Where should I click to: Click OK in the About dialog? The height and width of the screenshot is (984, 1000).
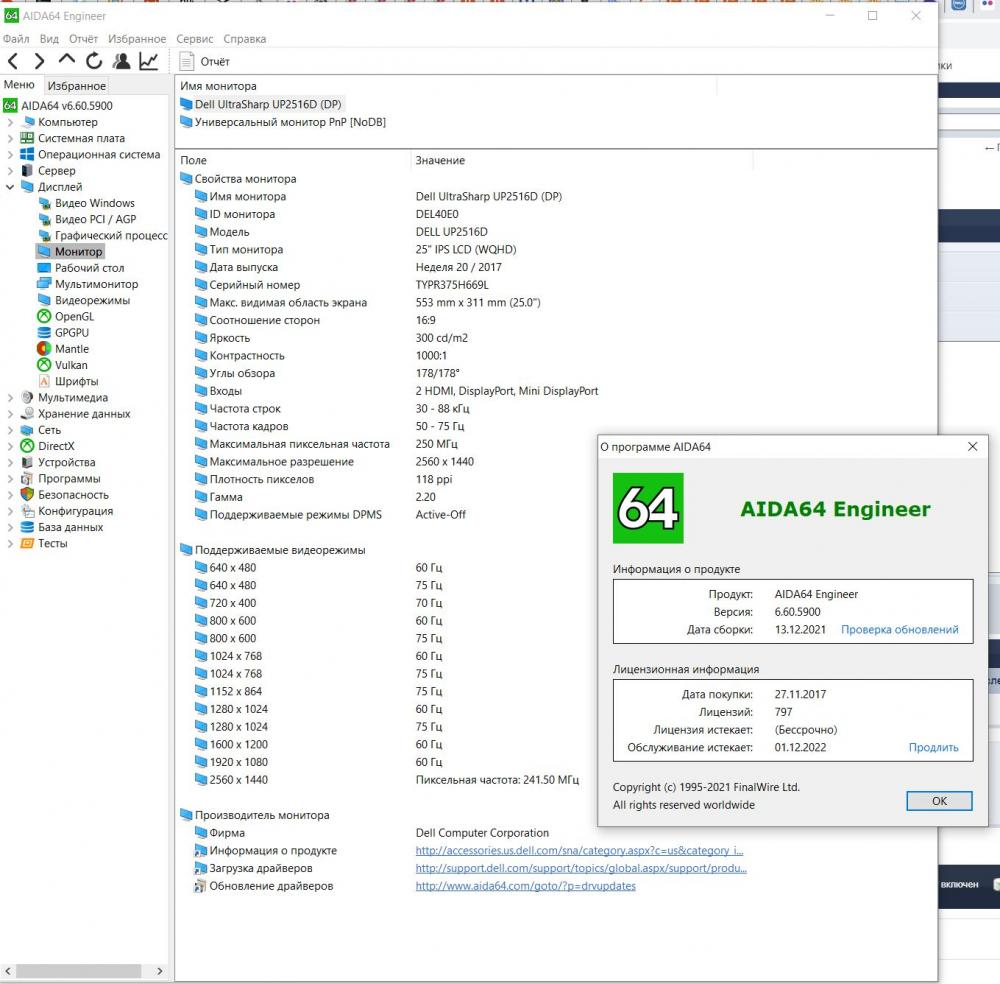pos(939,801)
